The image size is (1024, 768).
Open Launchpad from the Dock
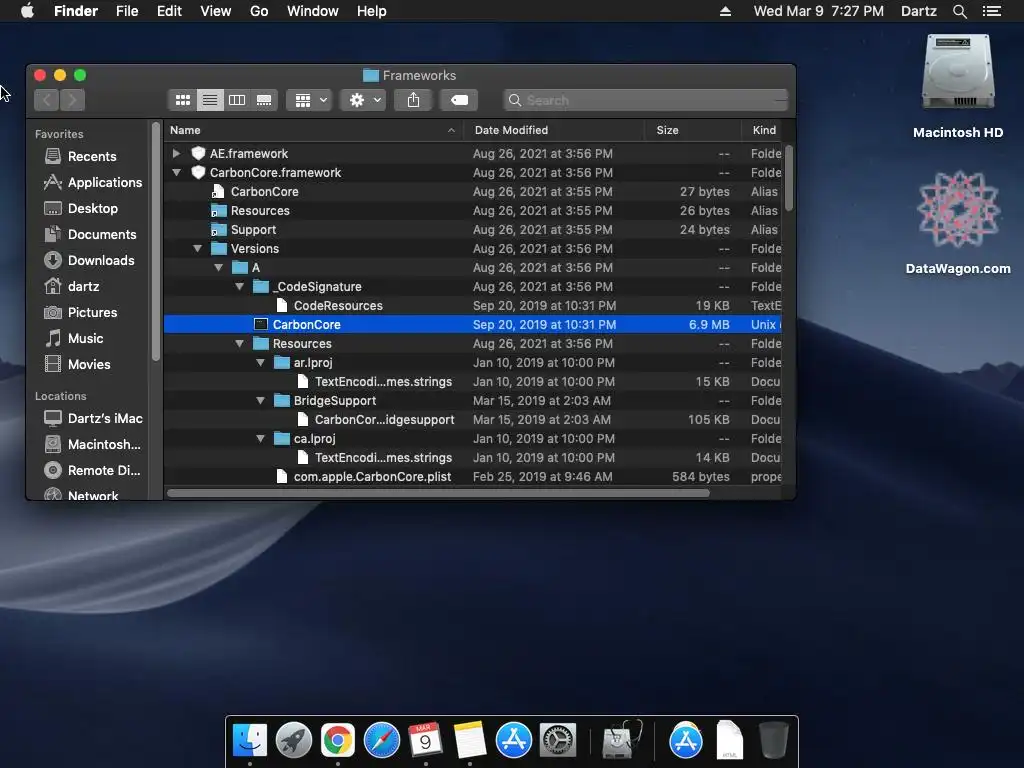294,740
